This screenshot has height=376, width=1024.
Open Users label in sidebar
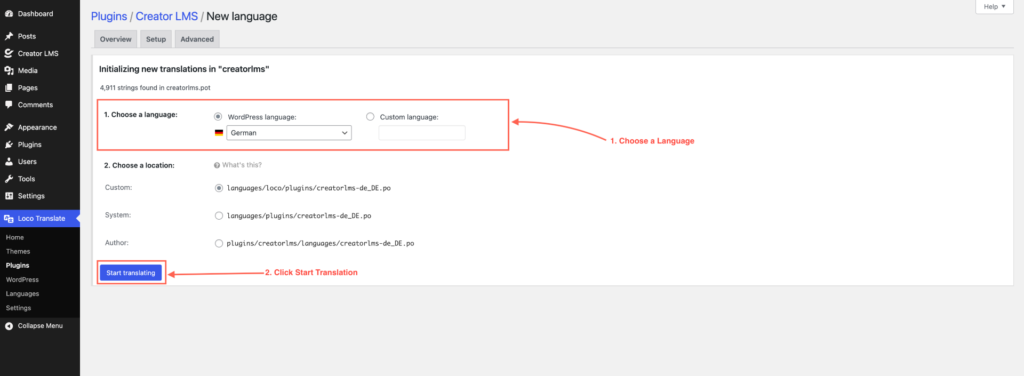(x=27, y=161)
